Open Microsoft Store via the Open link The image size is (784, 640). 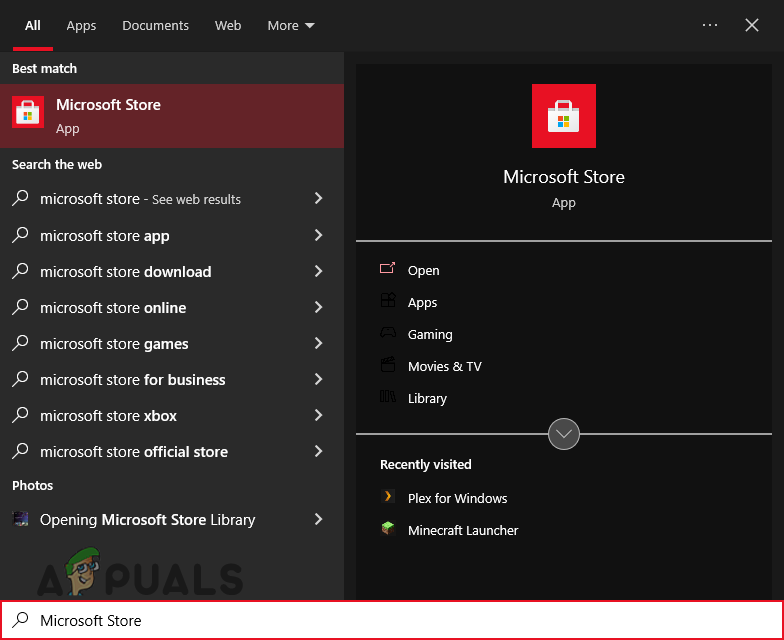(x=423, y=270)
